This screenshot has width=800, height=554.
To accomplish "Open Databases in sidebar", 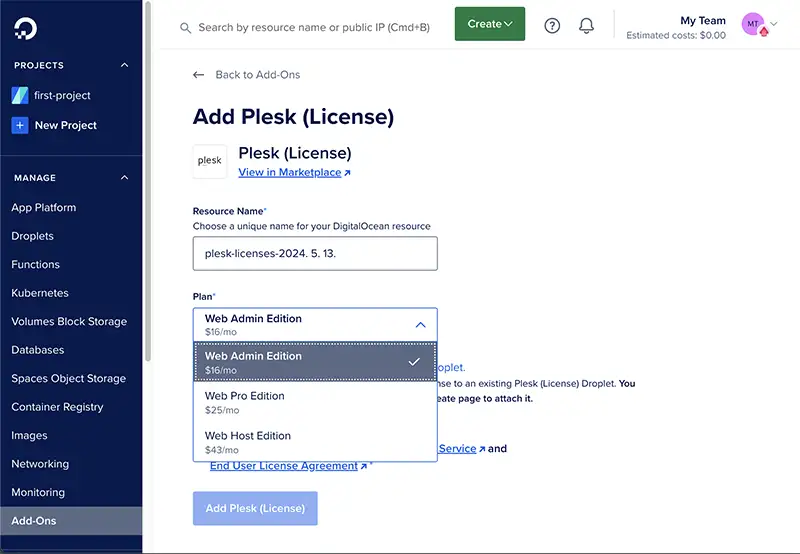I will 38,350.
